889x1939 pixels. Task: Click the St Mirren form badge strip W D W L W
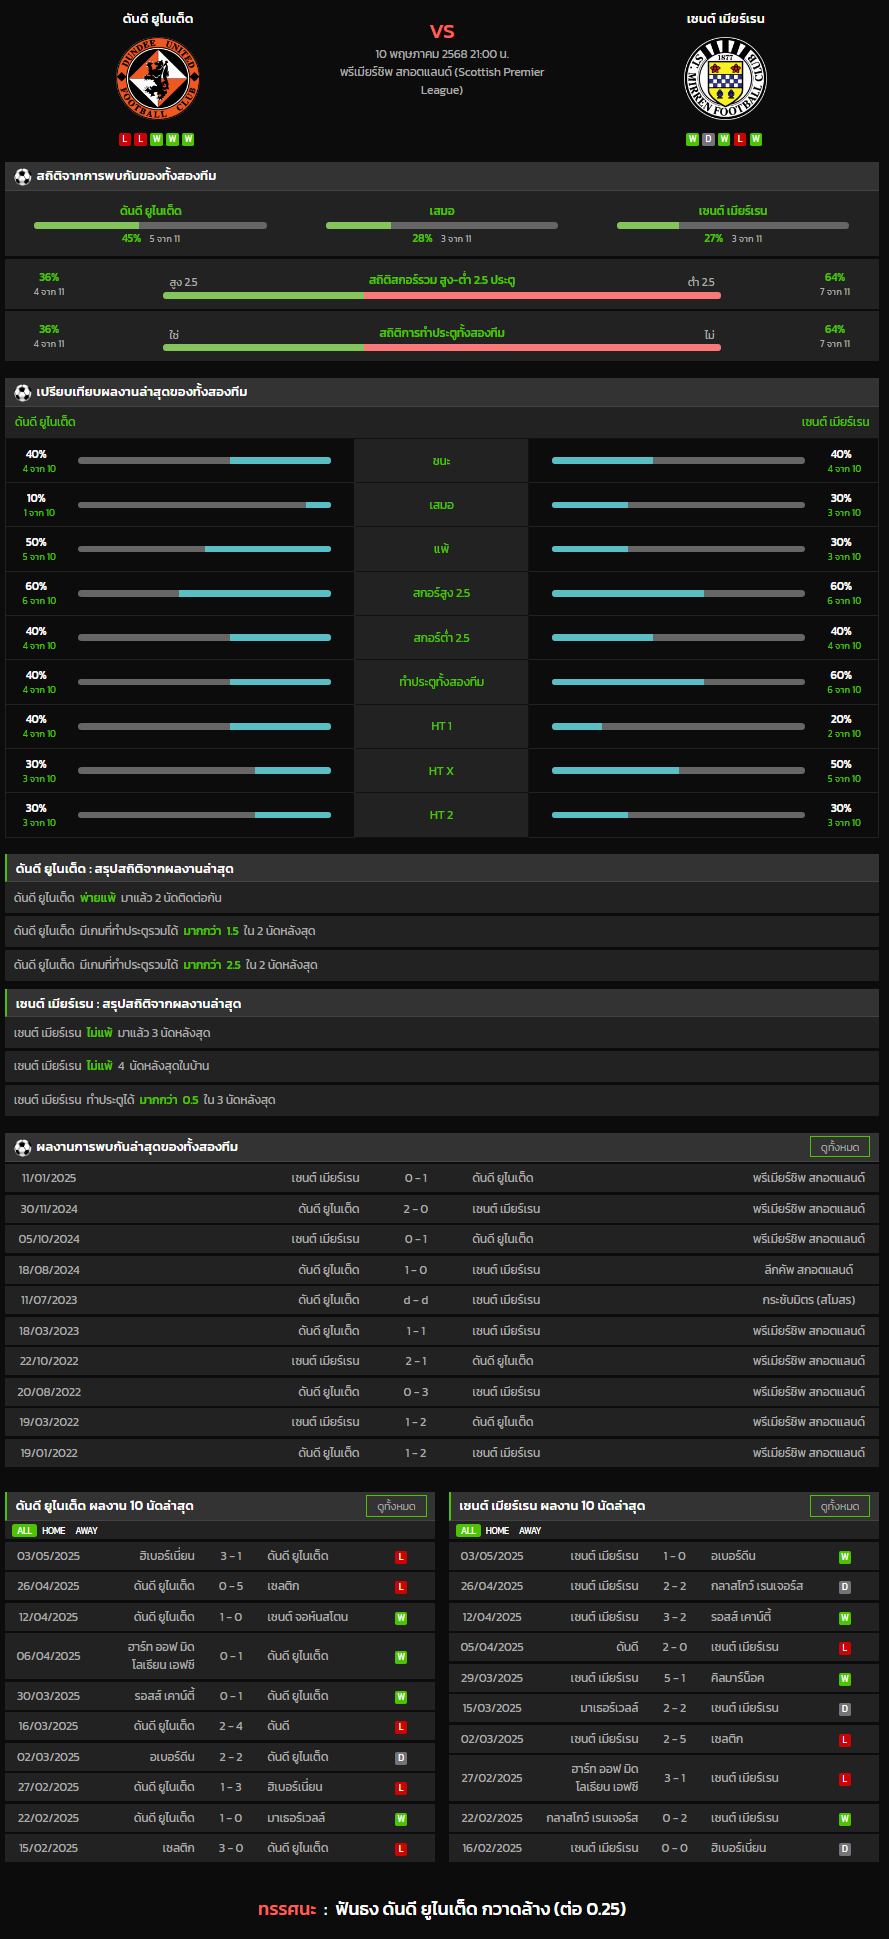point(724,139)
